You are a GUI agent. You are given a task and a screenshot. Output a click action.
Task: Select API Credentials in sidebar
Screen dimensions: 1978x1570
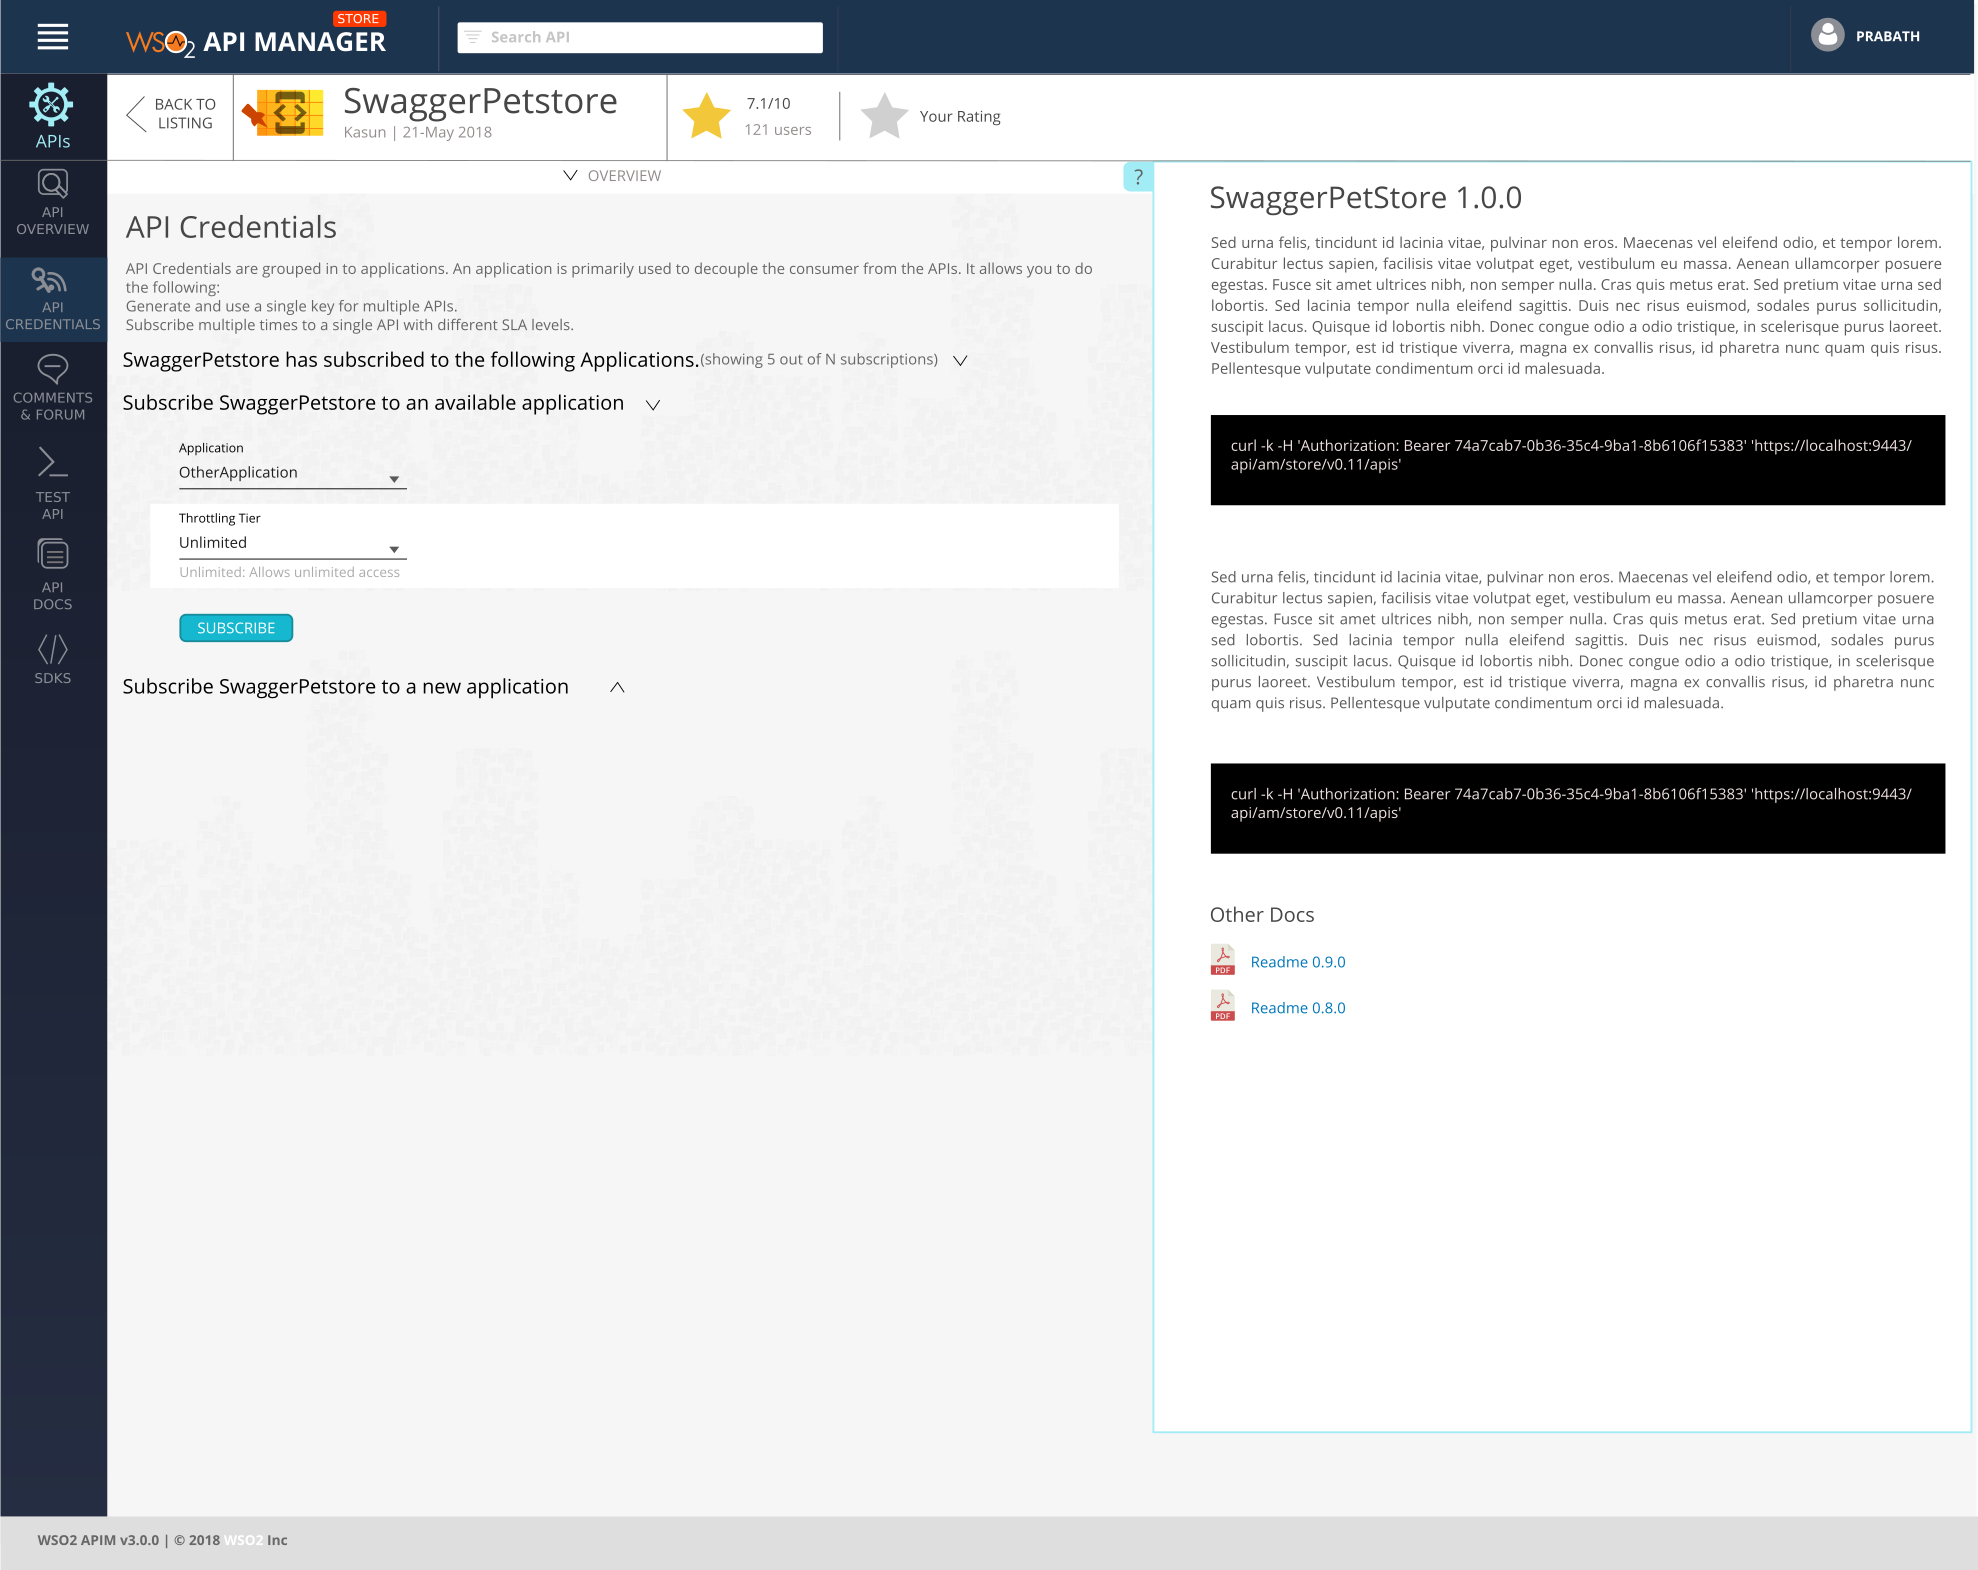52,300
